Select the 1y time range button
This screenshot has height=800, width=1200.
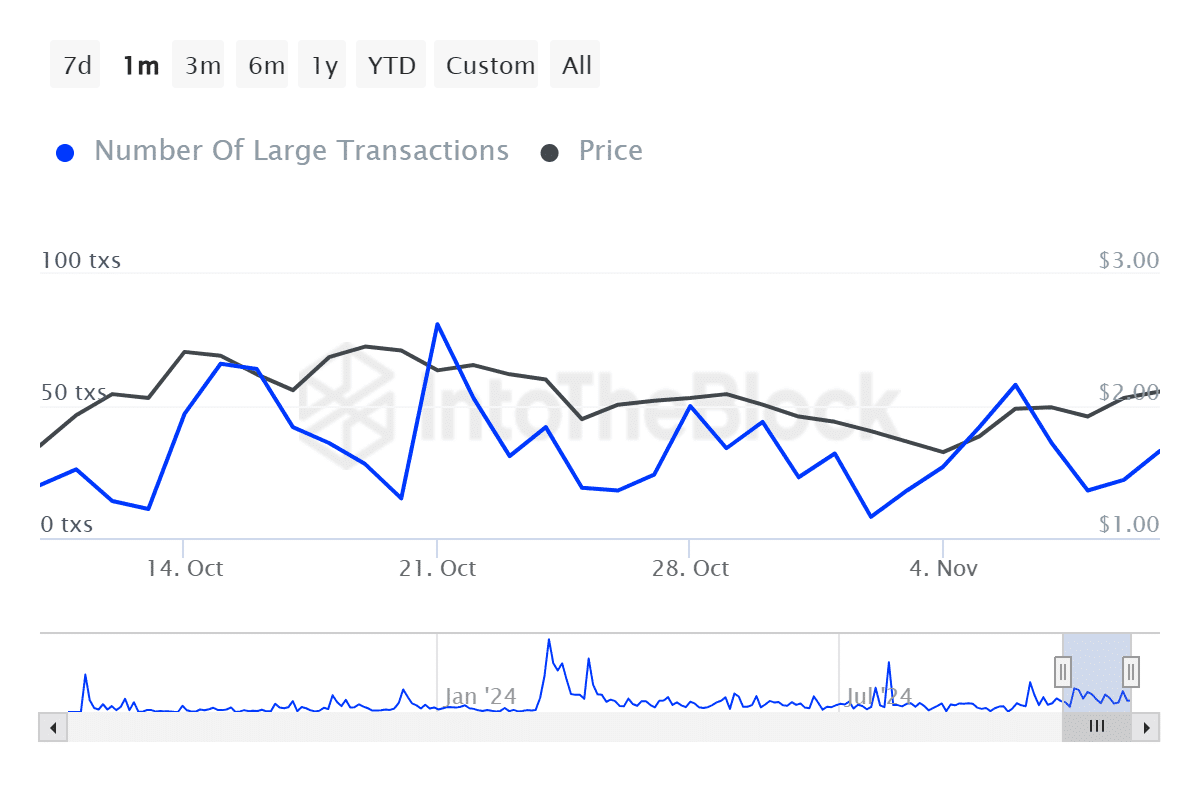(322, 64)
